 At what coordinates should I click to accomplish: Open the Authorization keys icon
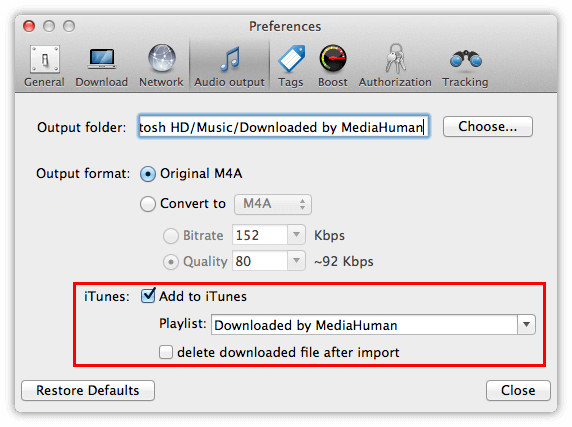[x=395, y=59]
